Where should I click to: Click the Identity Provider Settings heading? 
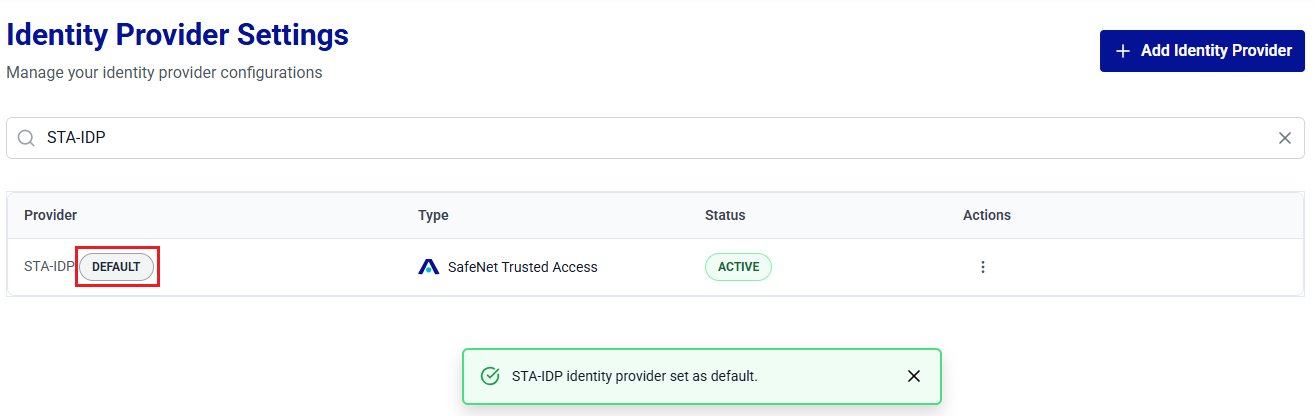[x=178, y=36]
